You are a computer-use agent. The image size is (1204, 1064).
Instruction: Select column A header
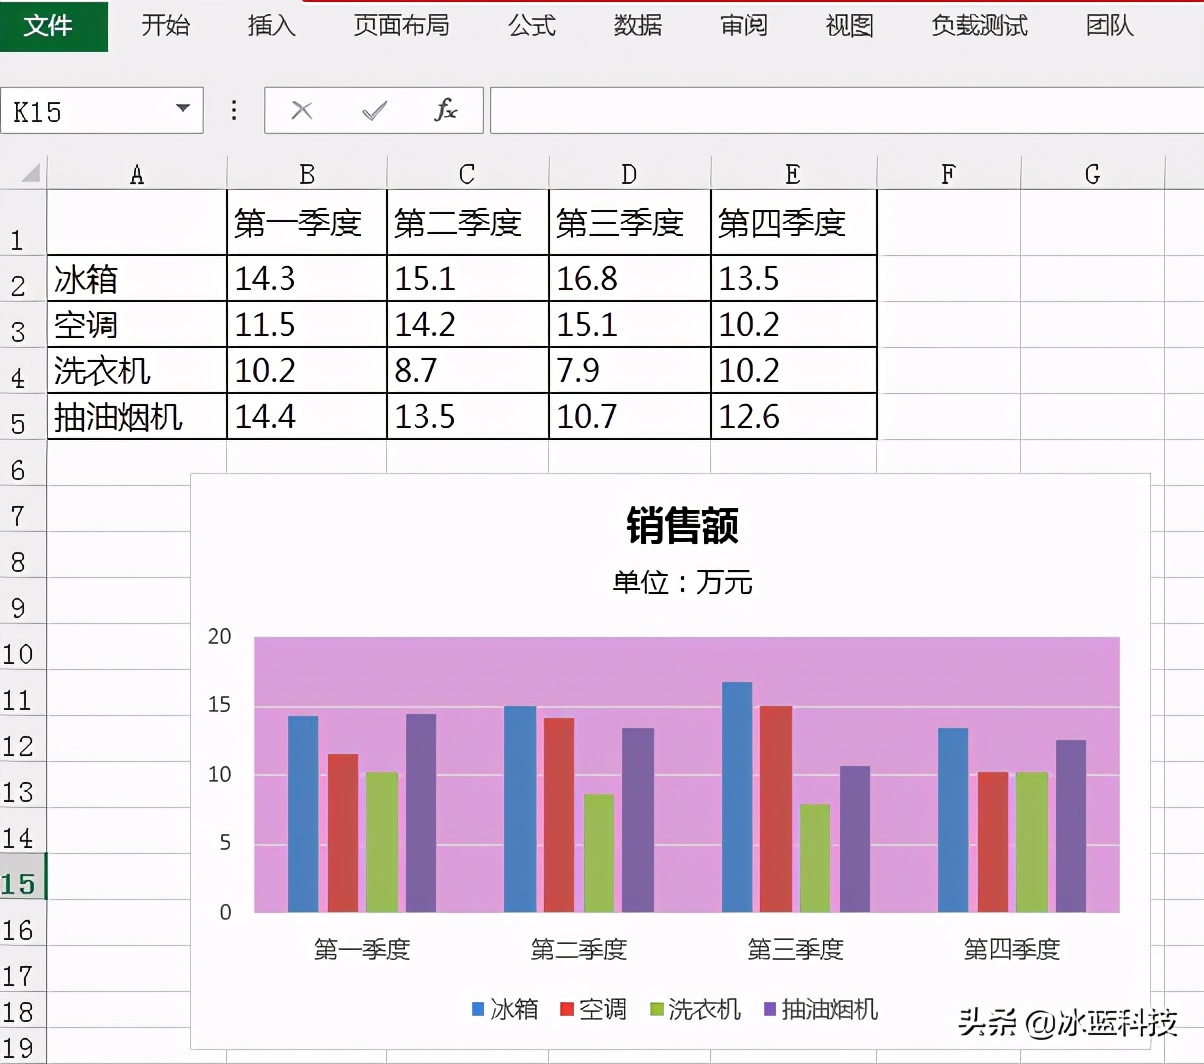coord(137,174)
